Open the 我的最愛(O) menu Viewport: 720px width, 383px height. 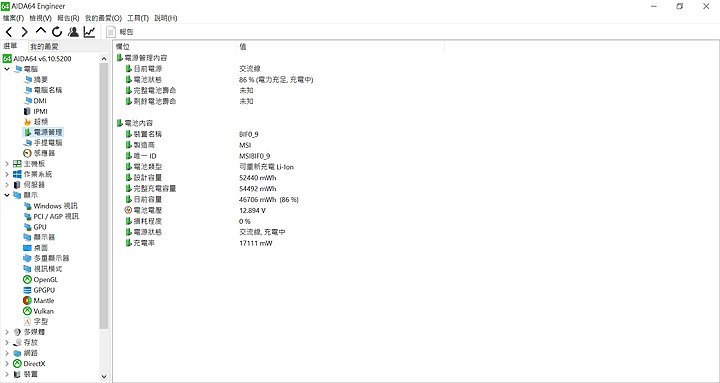tap(103, 18)
